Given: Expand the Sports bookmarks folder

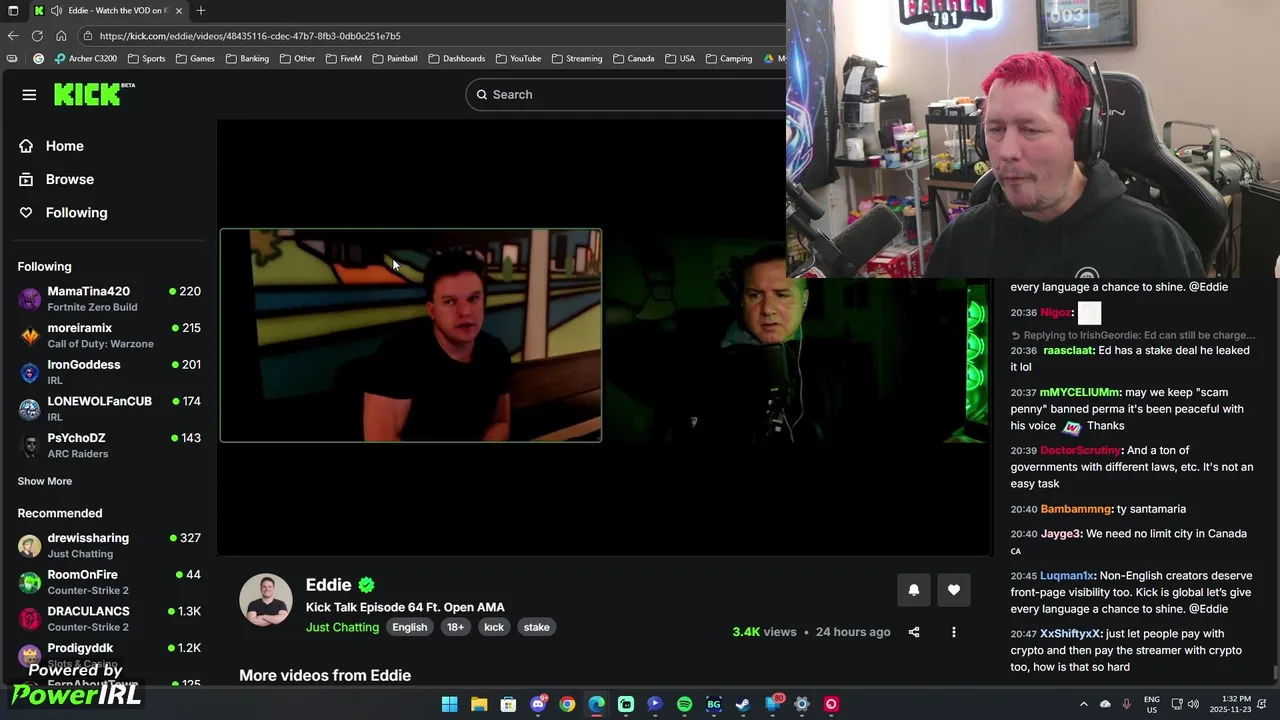Looking at the screenshot, I should [147, 59].
